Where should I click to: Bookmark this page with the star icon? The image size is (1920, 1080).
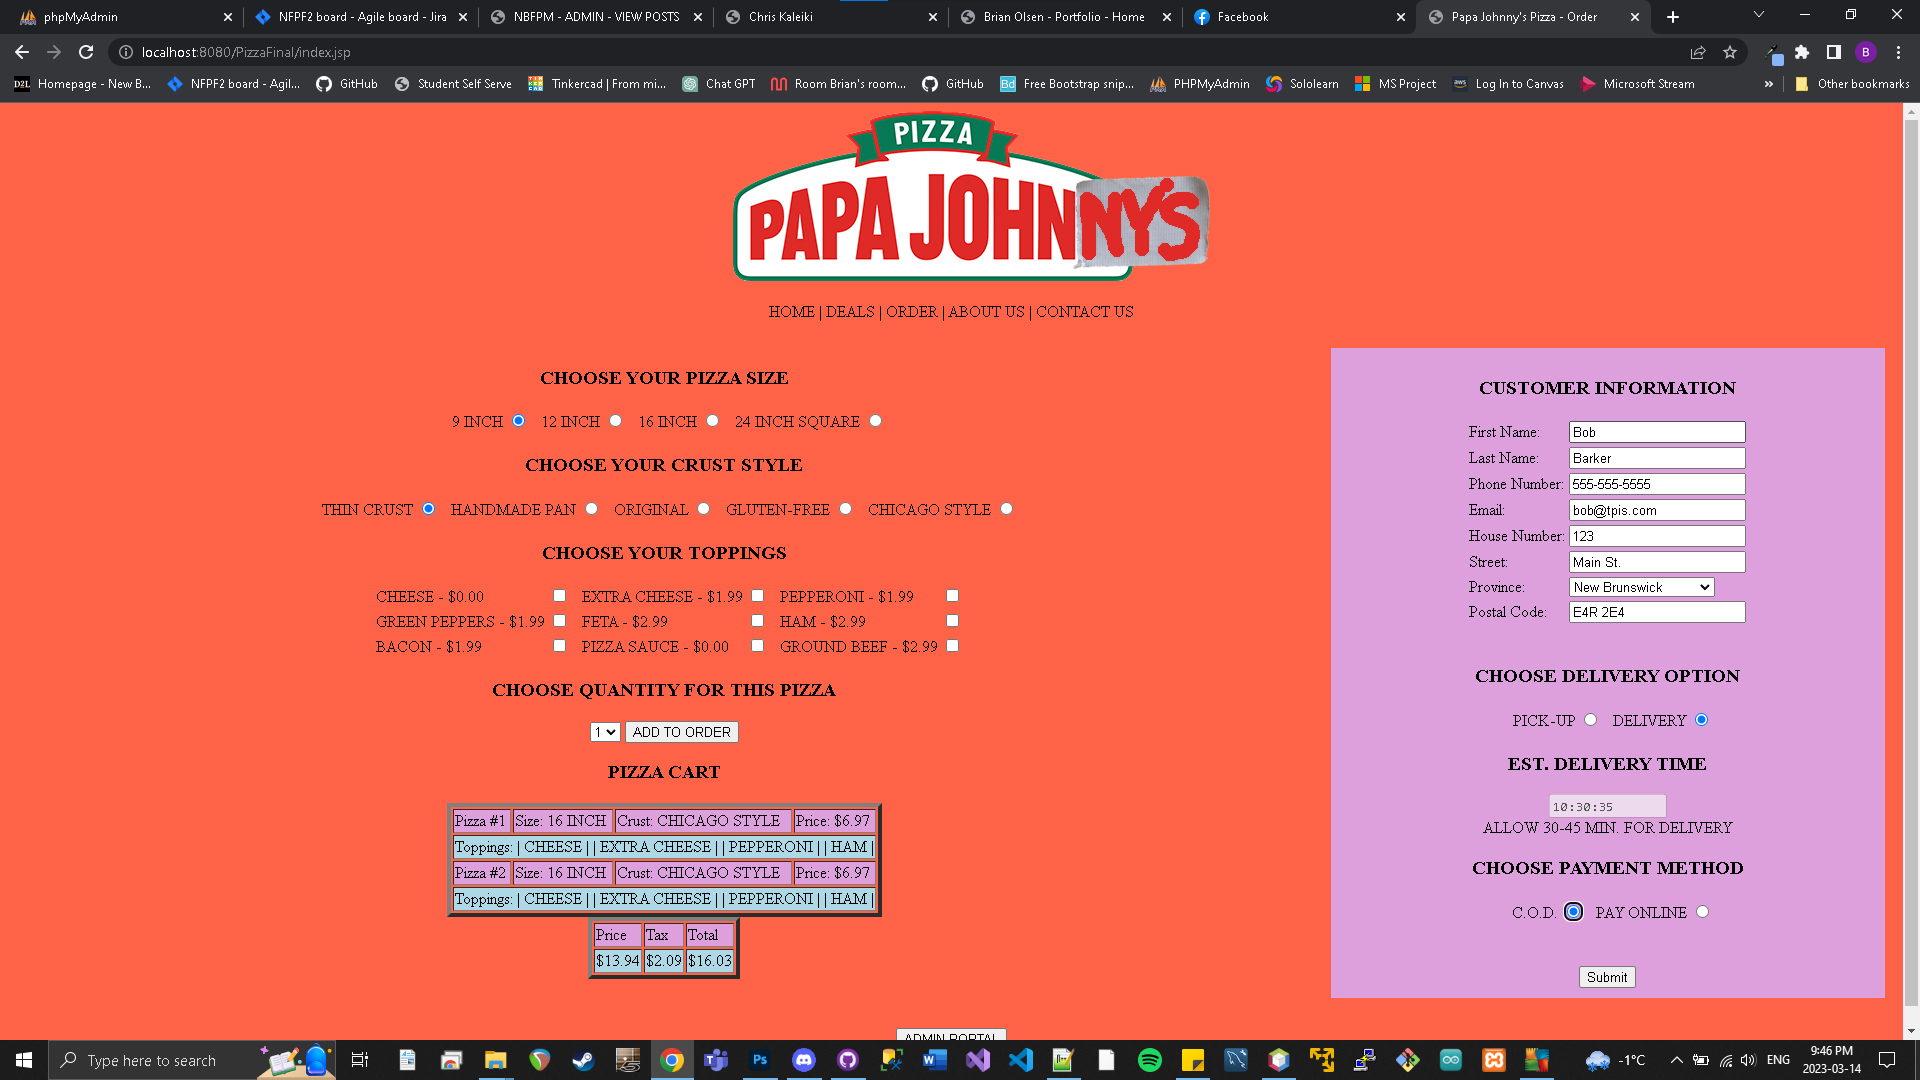[x=1730, y=52]
